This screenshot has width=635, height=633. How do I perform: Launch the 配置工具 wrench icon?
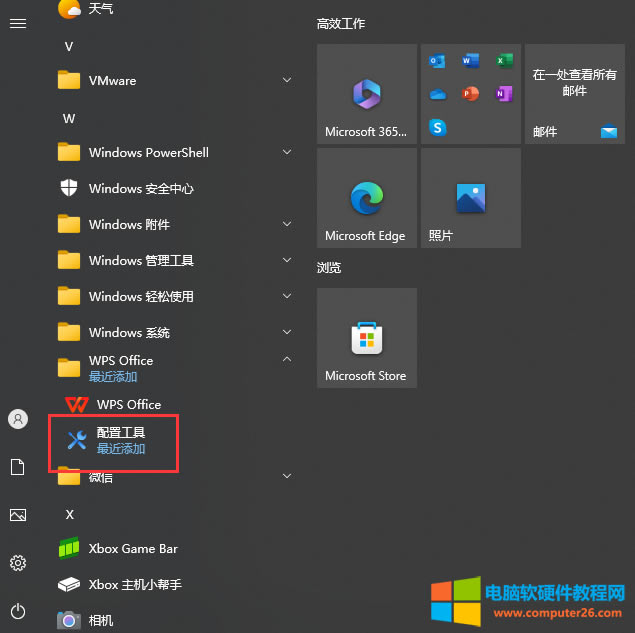[x=77, y=440]
